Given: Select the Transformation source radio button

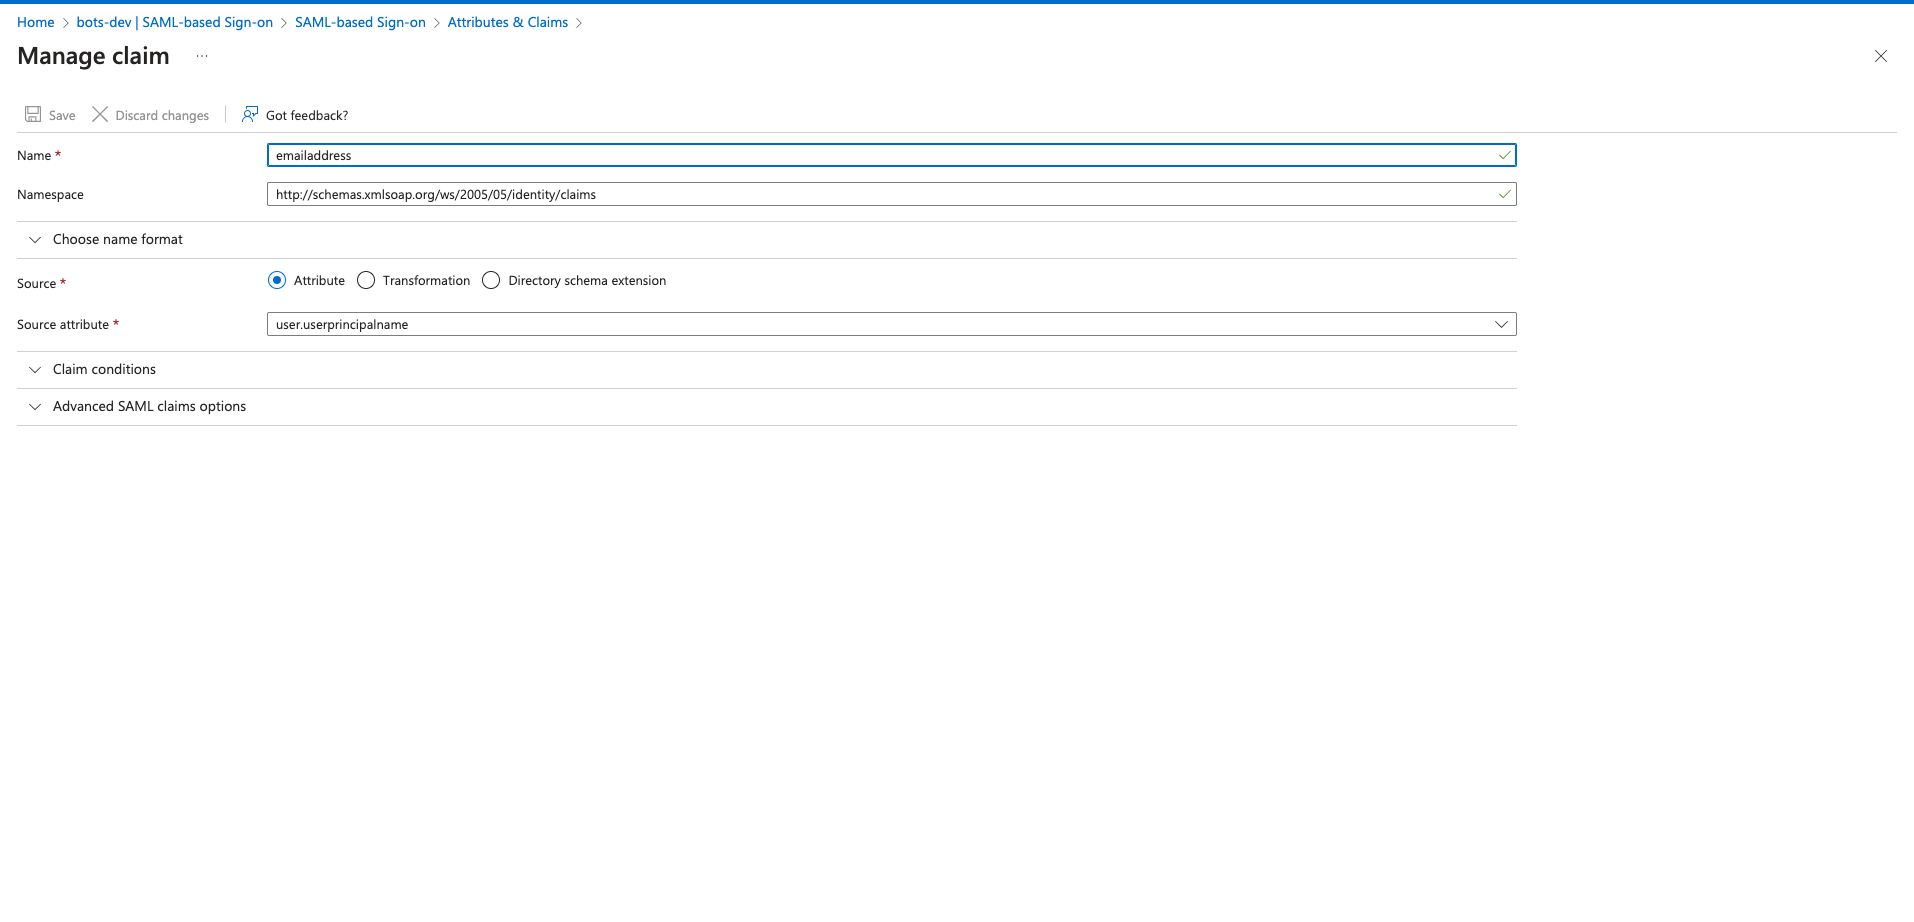Looking at the screenshot, I should [366, 281].
